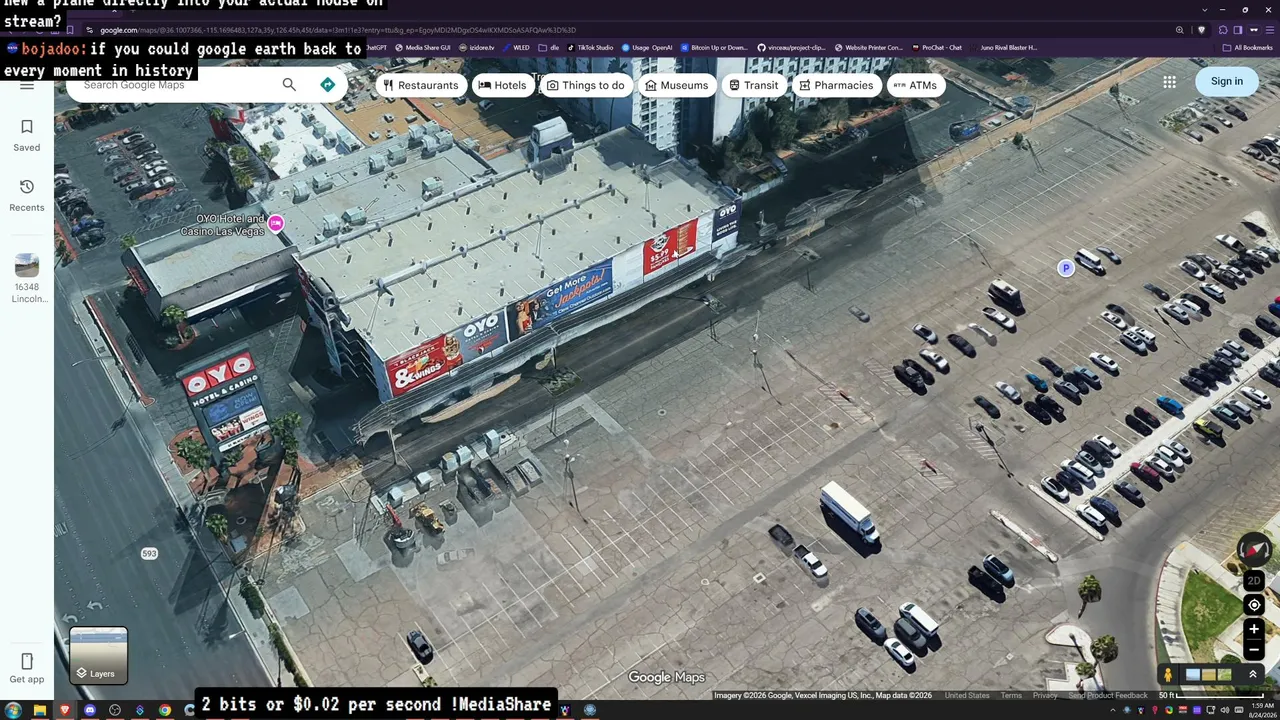Screen dimensions: 1280x720
Task: Open the Media Share GUI bookmark
Action: pos(423,48)
